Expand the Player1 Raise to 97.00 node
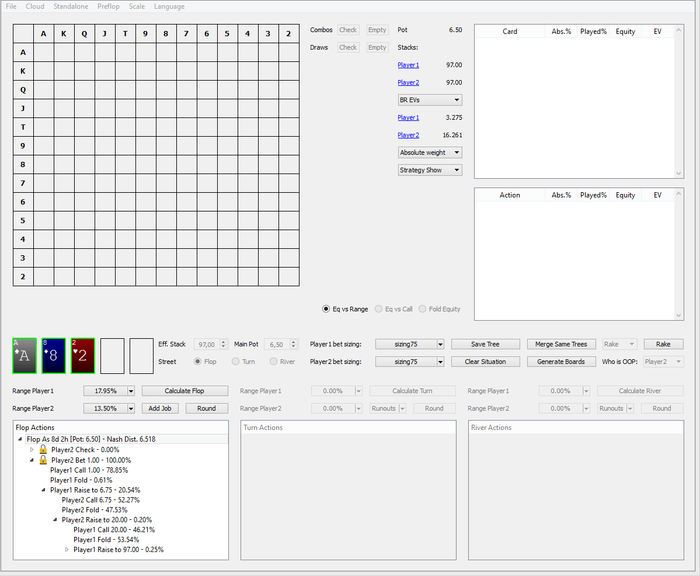Screen dimensions: 700x576 [67, 550]
